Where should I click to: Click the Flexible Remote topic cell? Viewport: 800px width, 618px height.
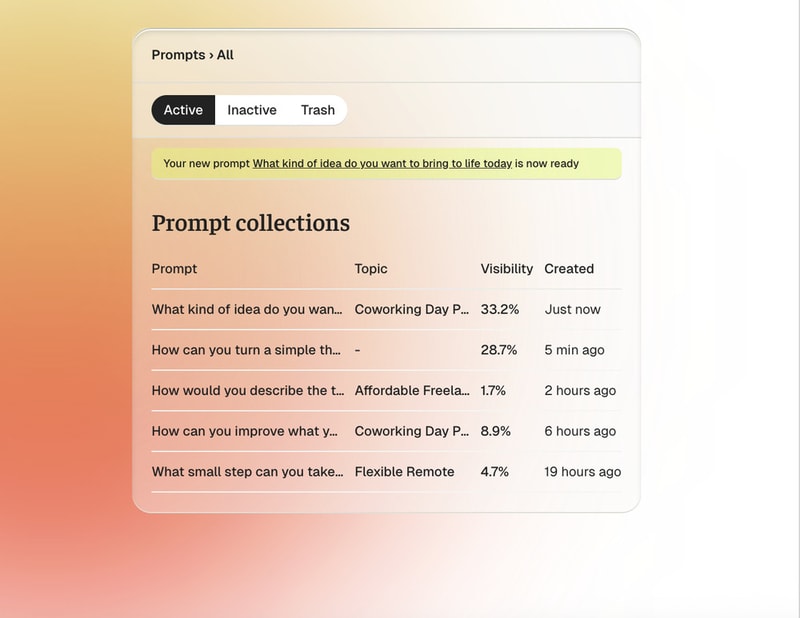point(404,472)
